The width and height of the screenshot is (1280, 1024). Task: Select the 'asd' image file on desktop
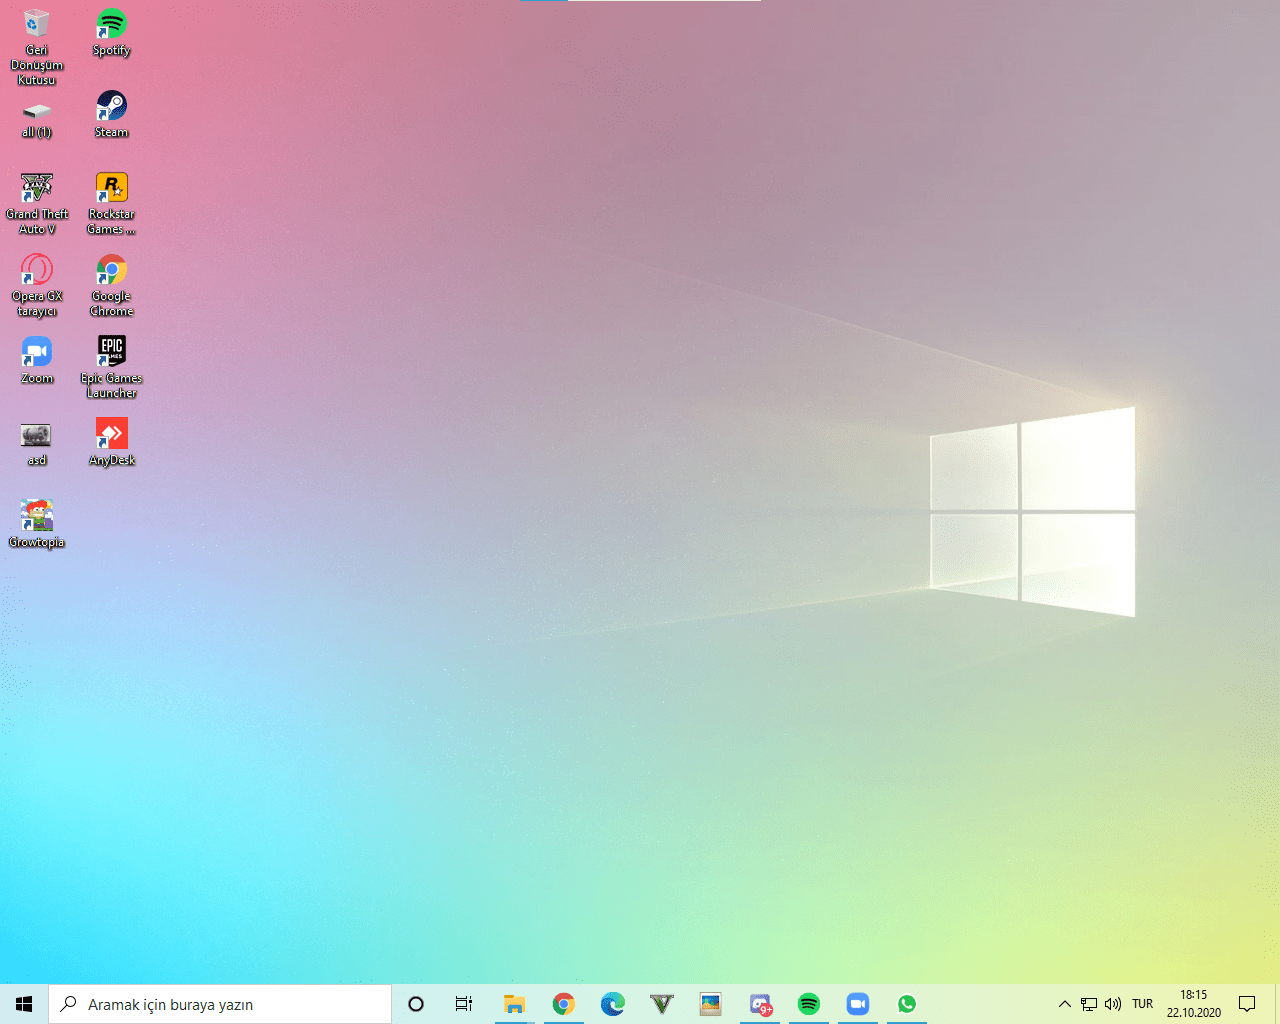pos(37,442)
